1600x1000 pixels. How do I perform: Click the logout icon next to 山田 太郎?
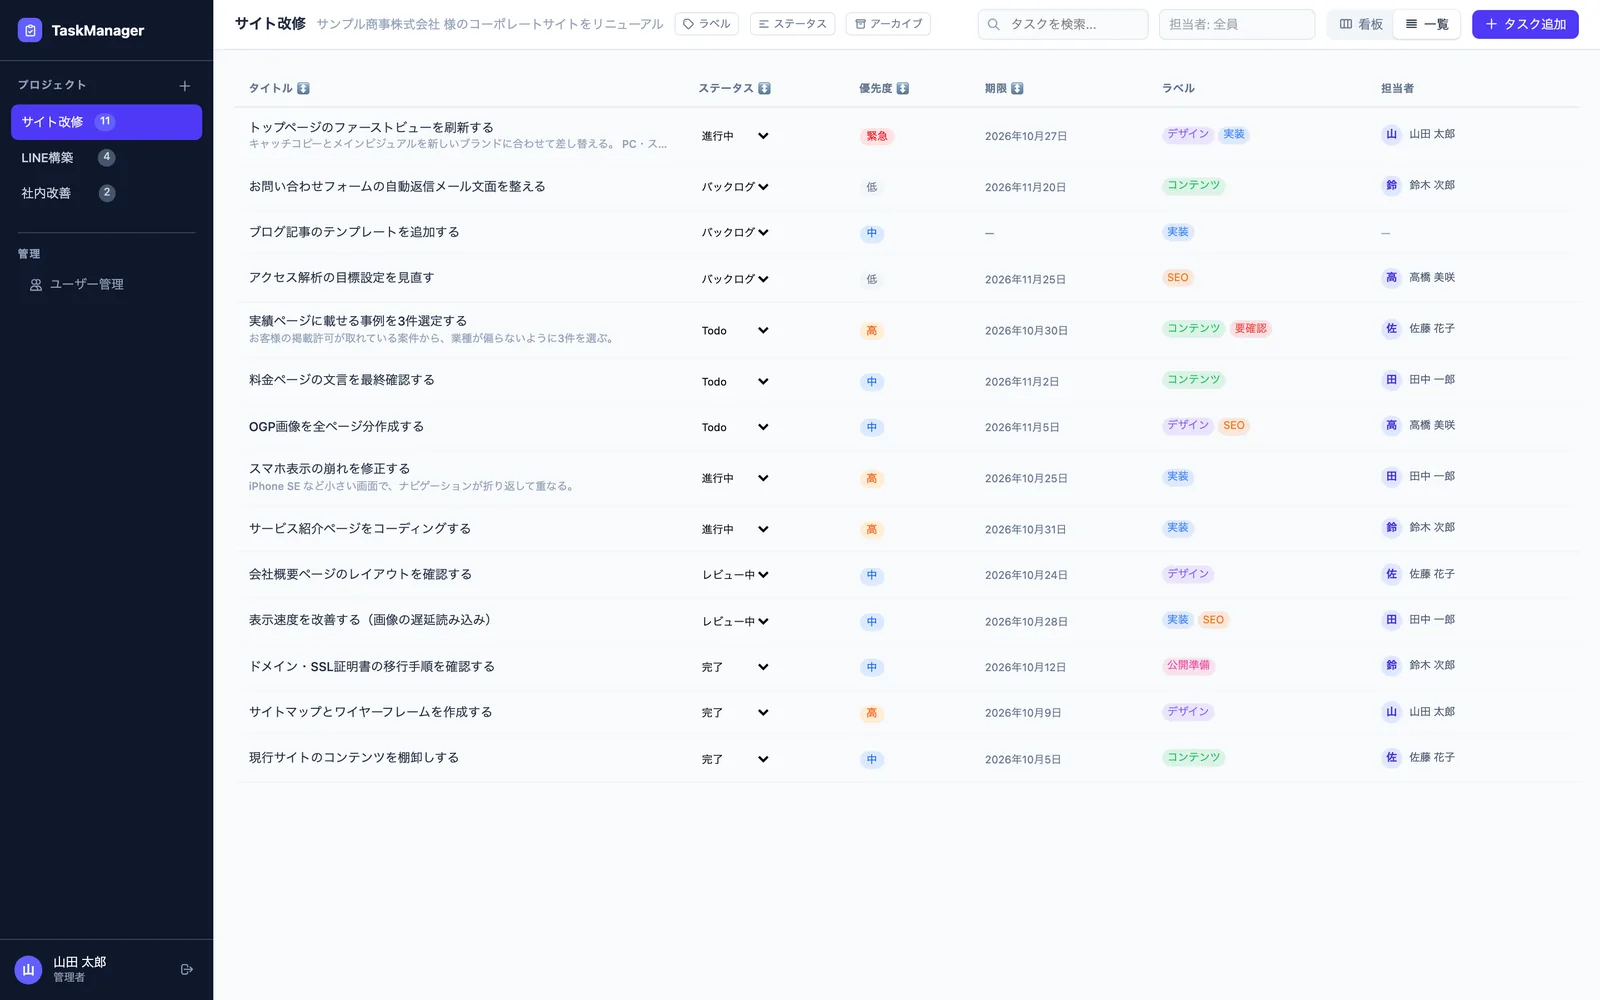tap(187, 969)
